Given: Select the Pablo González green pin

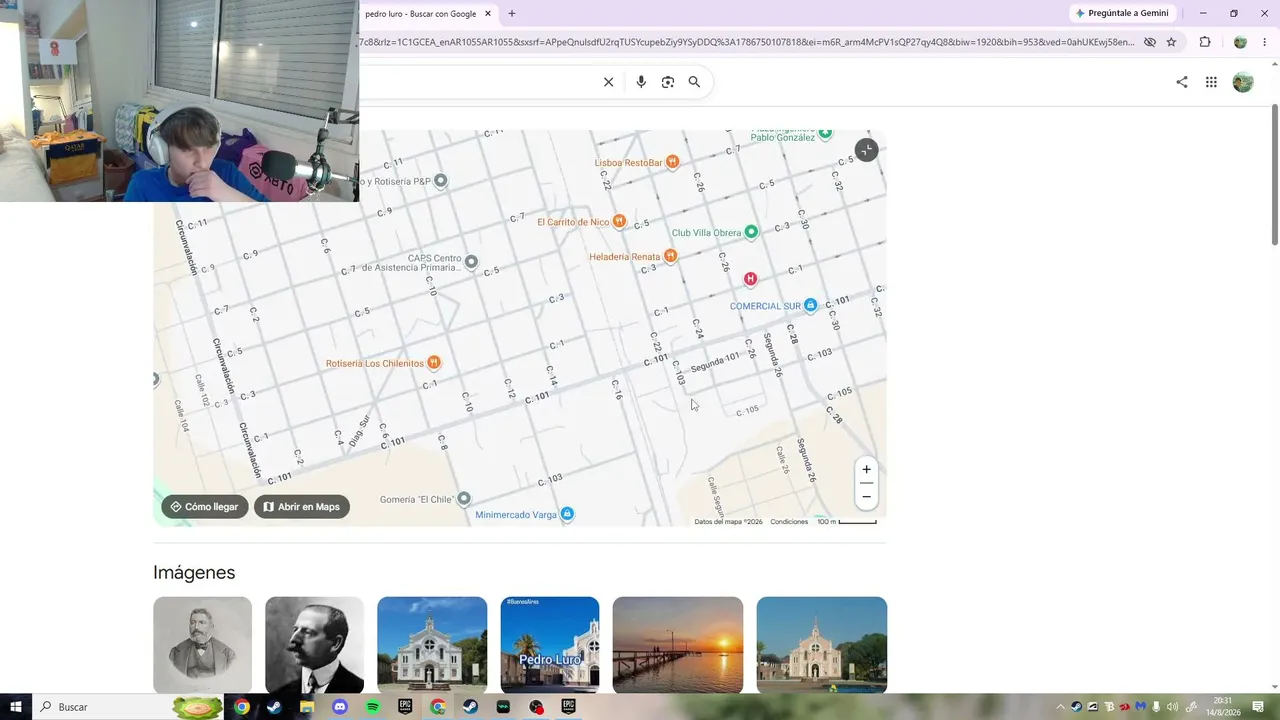Looking at the screenshot, I should (x=825, y=133).
